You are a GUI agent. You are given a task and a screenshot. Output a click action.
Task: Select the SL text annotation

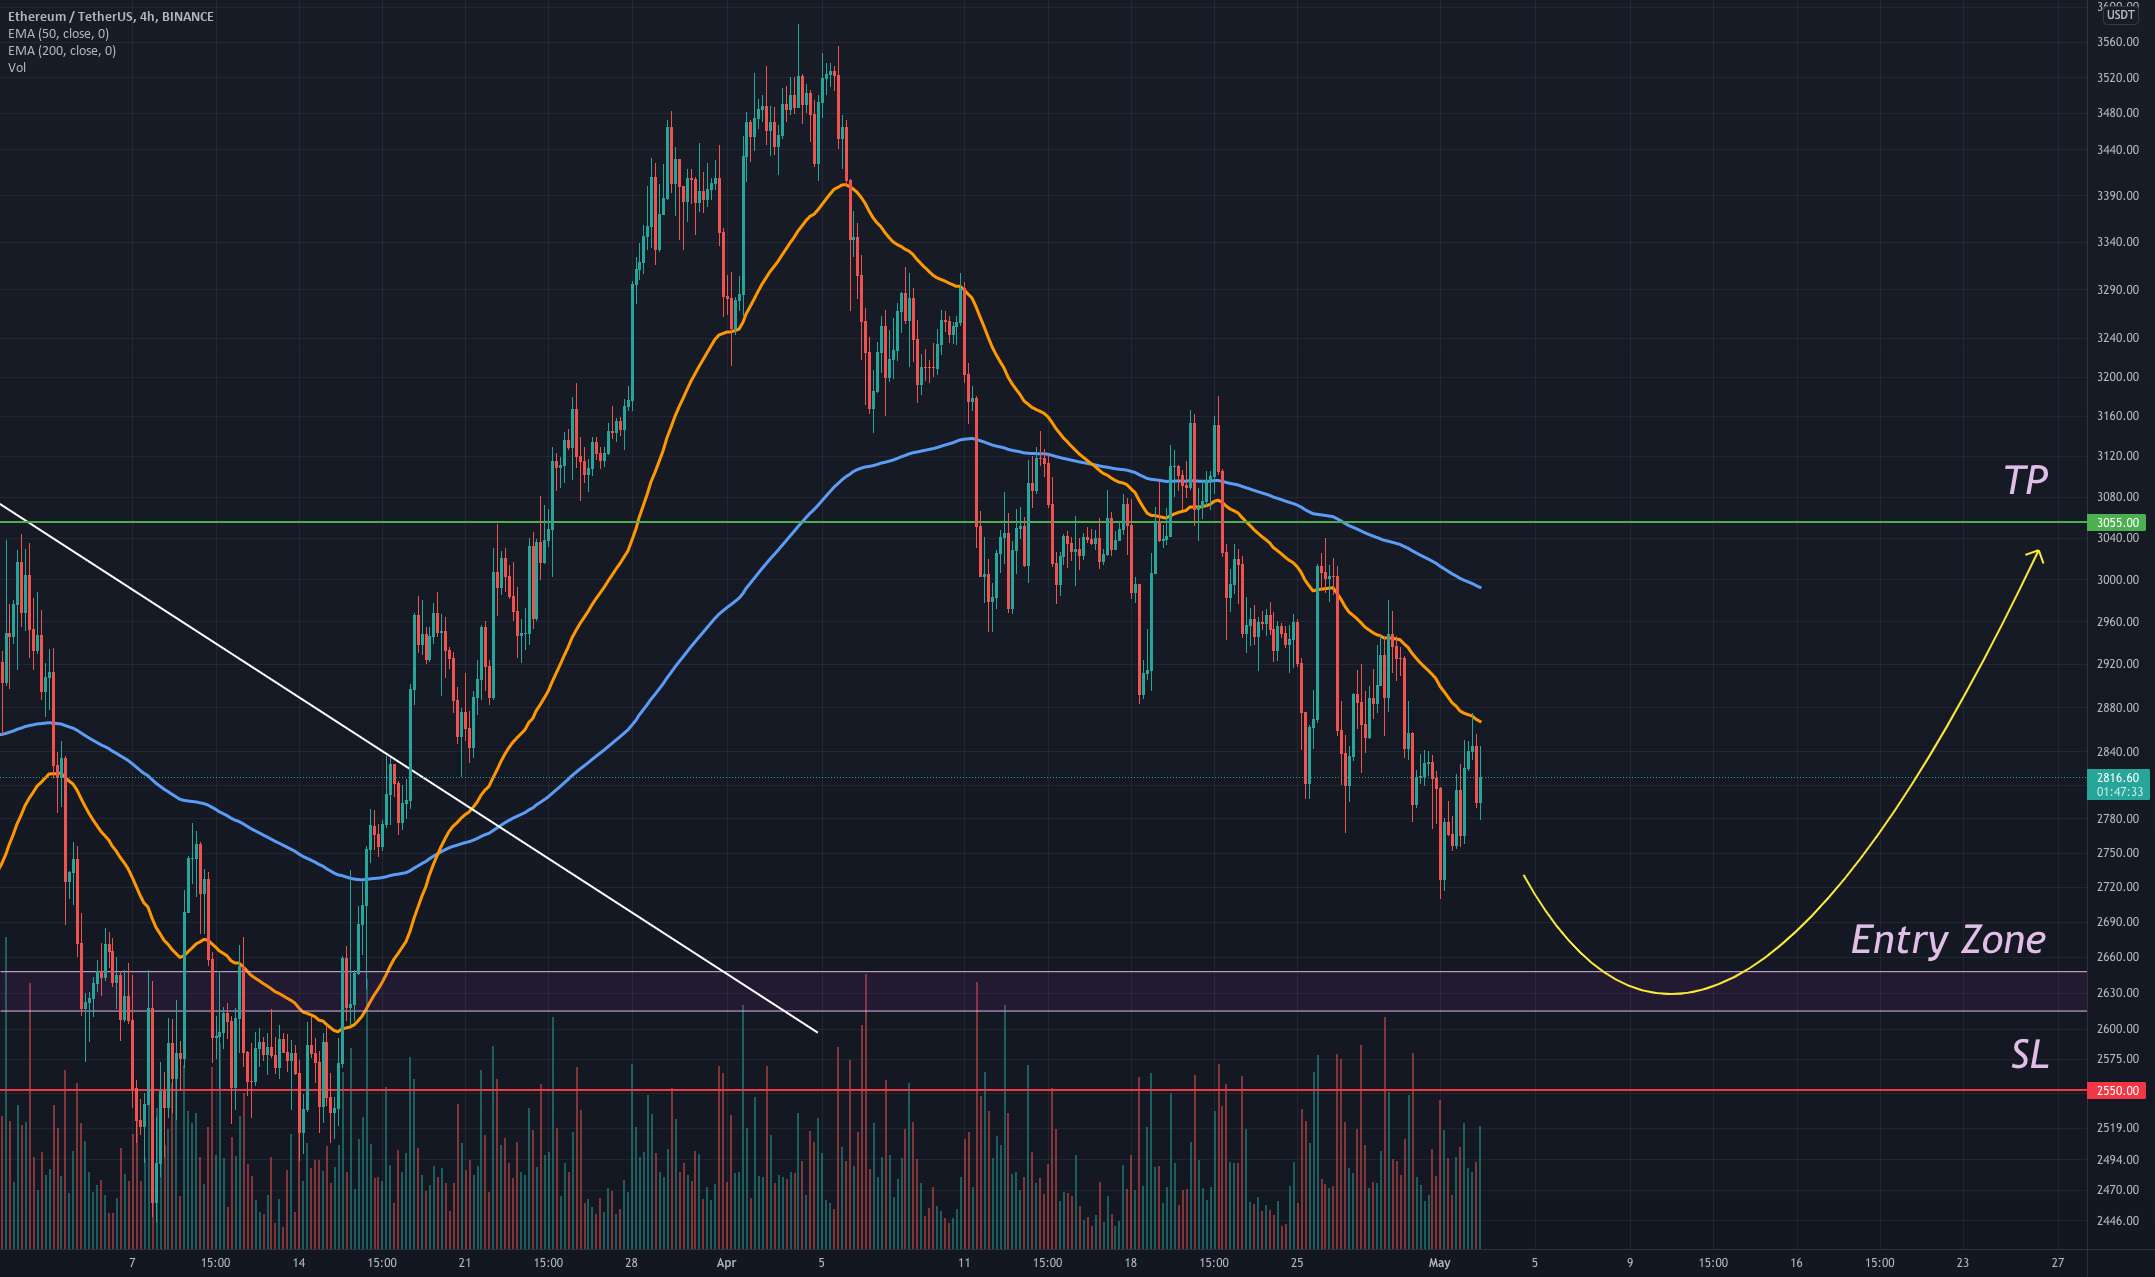pos(2029,1054)
